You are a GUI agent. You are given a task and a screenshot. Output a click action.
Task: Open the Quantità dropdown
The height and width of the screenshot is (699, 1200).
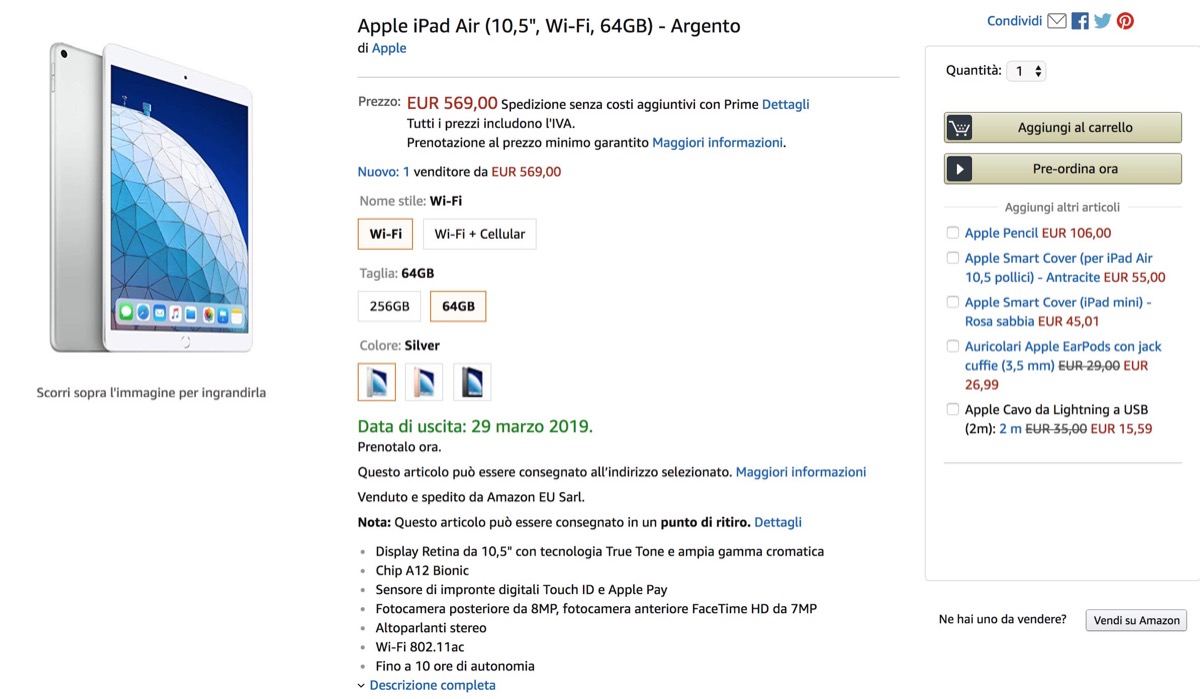[x=1026, y=71]
